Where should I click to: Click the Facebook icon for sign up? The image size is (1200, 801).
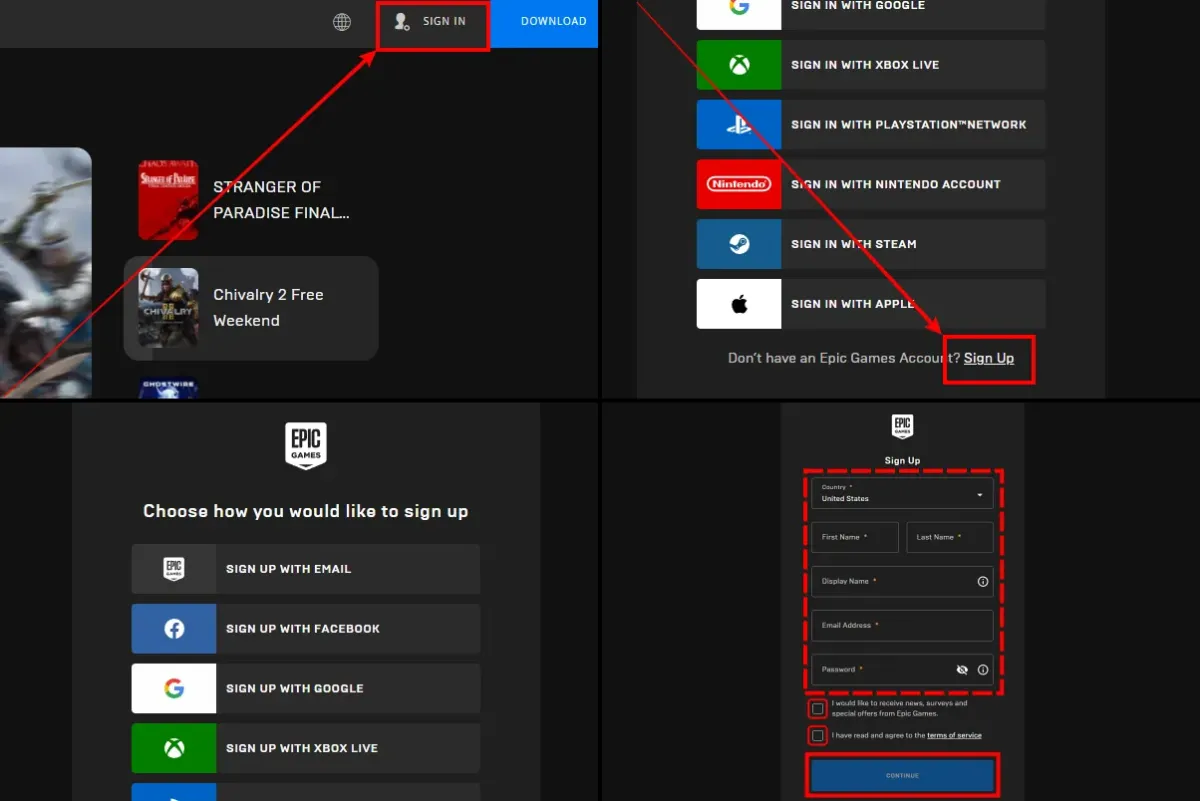coord(174,629)
